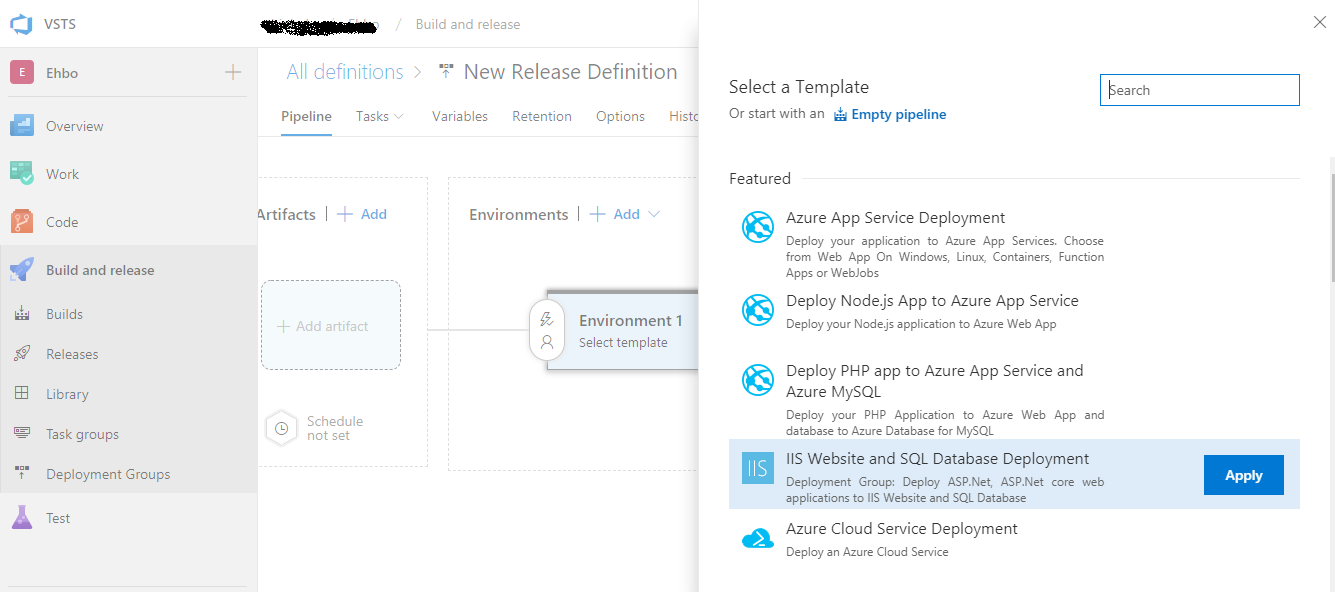
Task: Apply the IIS Website and SQL template
Action: tap(1243, 475)
